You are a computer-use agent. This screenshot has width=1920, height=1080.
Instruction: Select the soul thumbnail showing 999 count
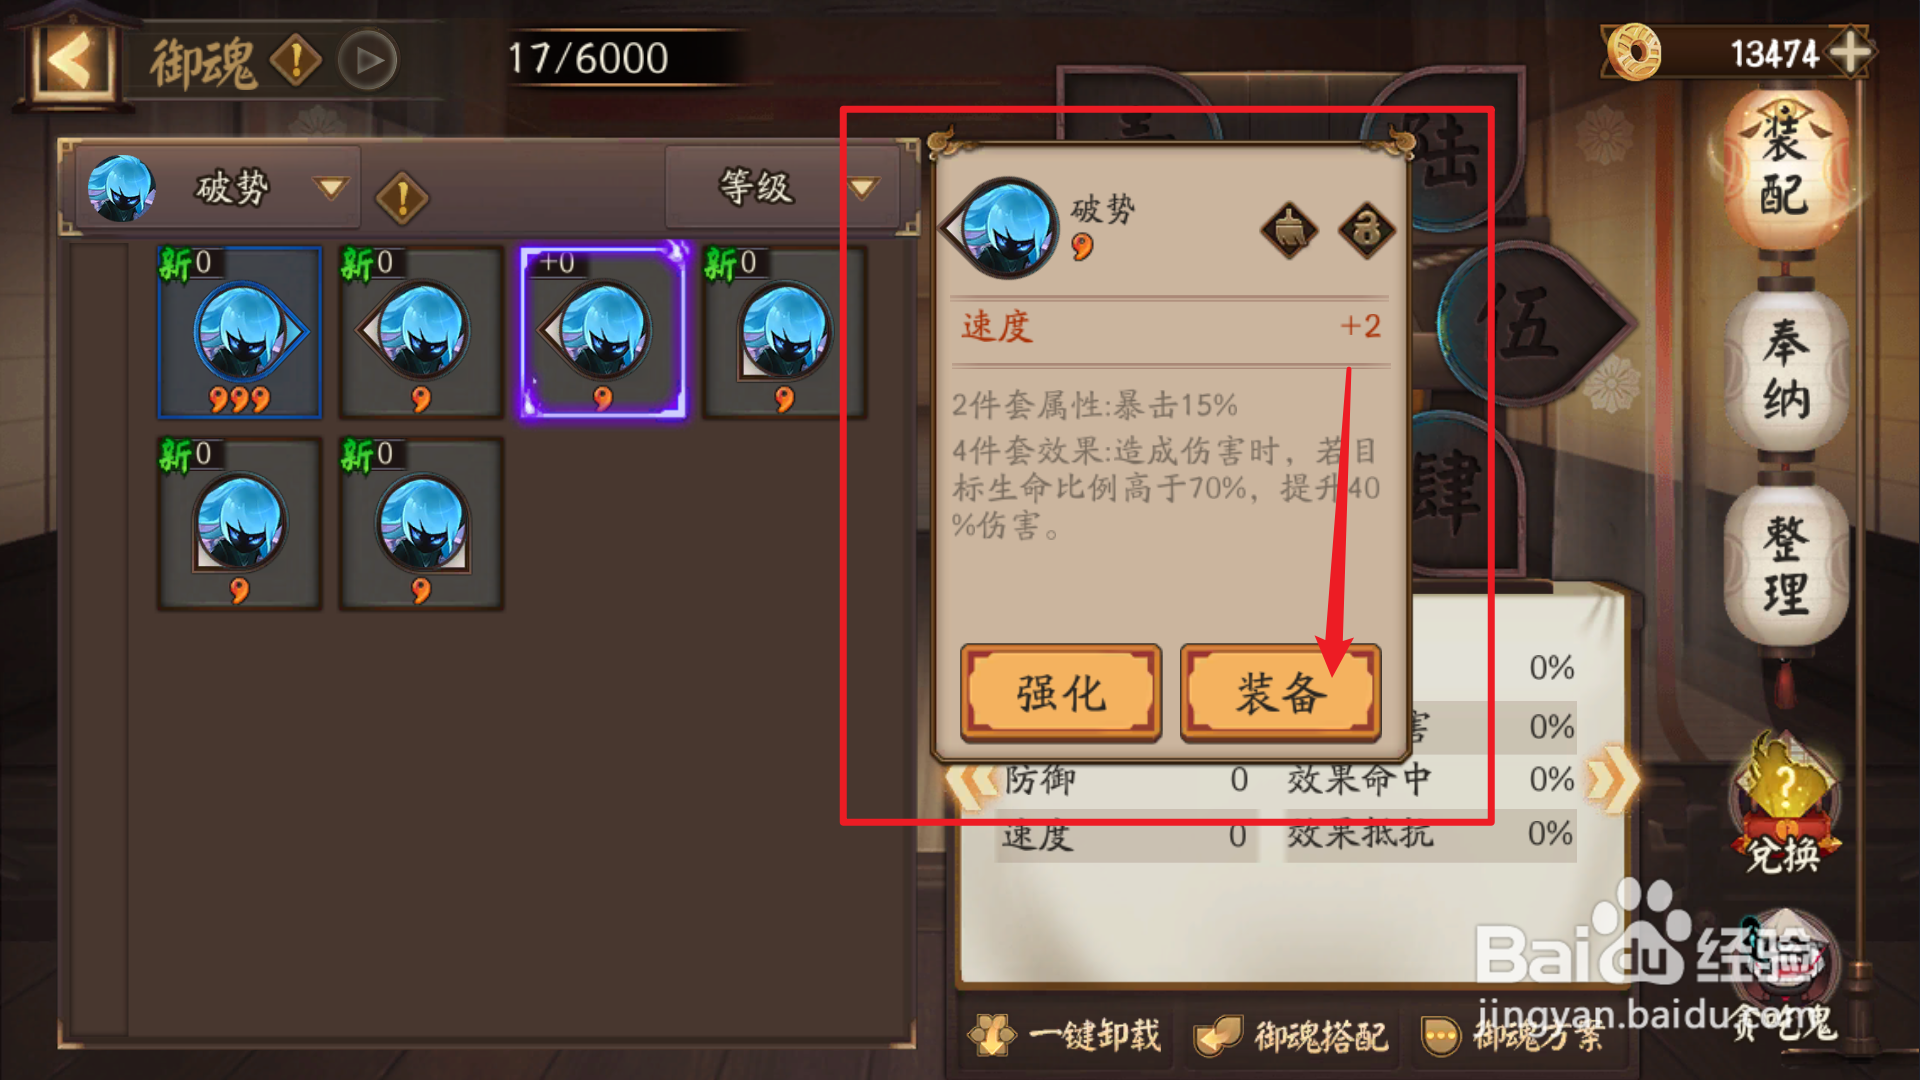[x=240, y=332]
